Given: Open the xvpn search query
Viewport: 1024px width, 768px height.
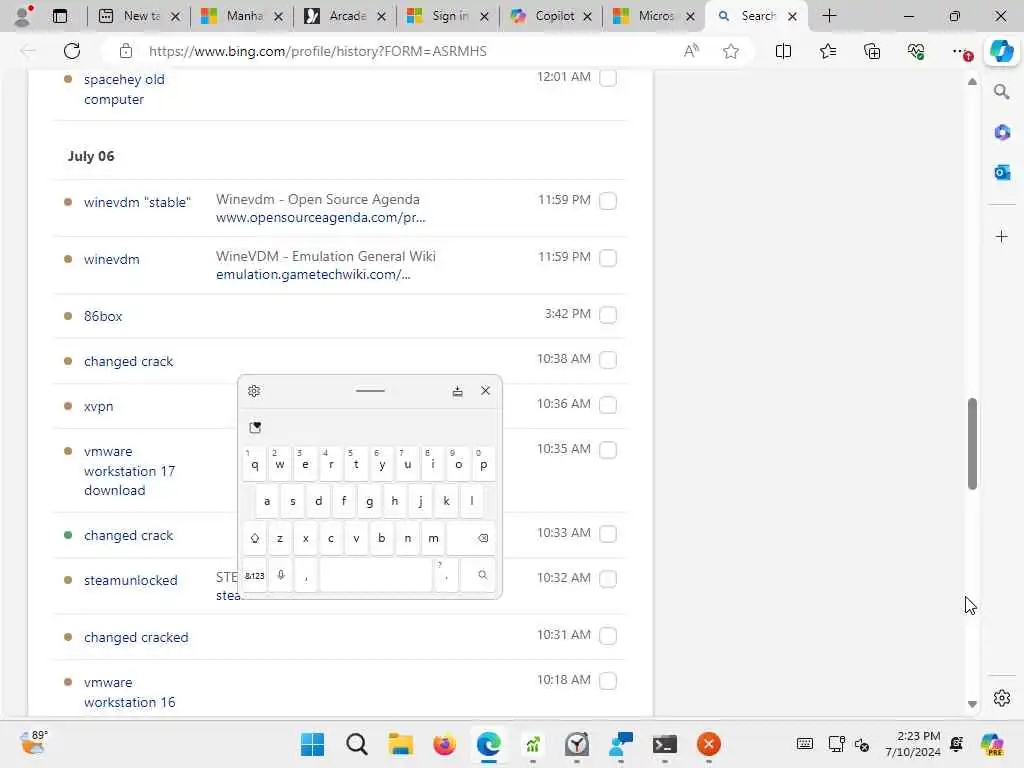Looking at the screenshot, I should click(99, 406).
